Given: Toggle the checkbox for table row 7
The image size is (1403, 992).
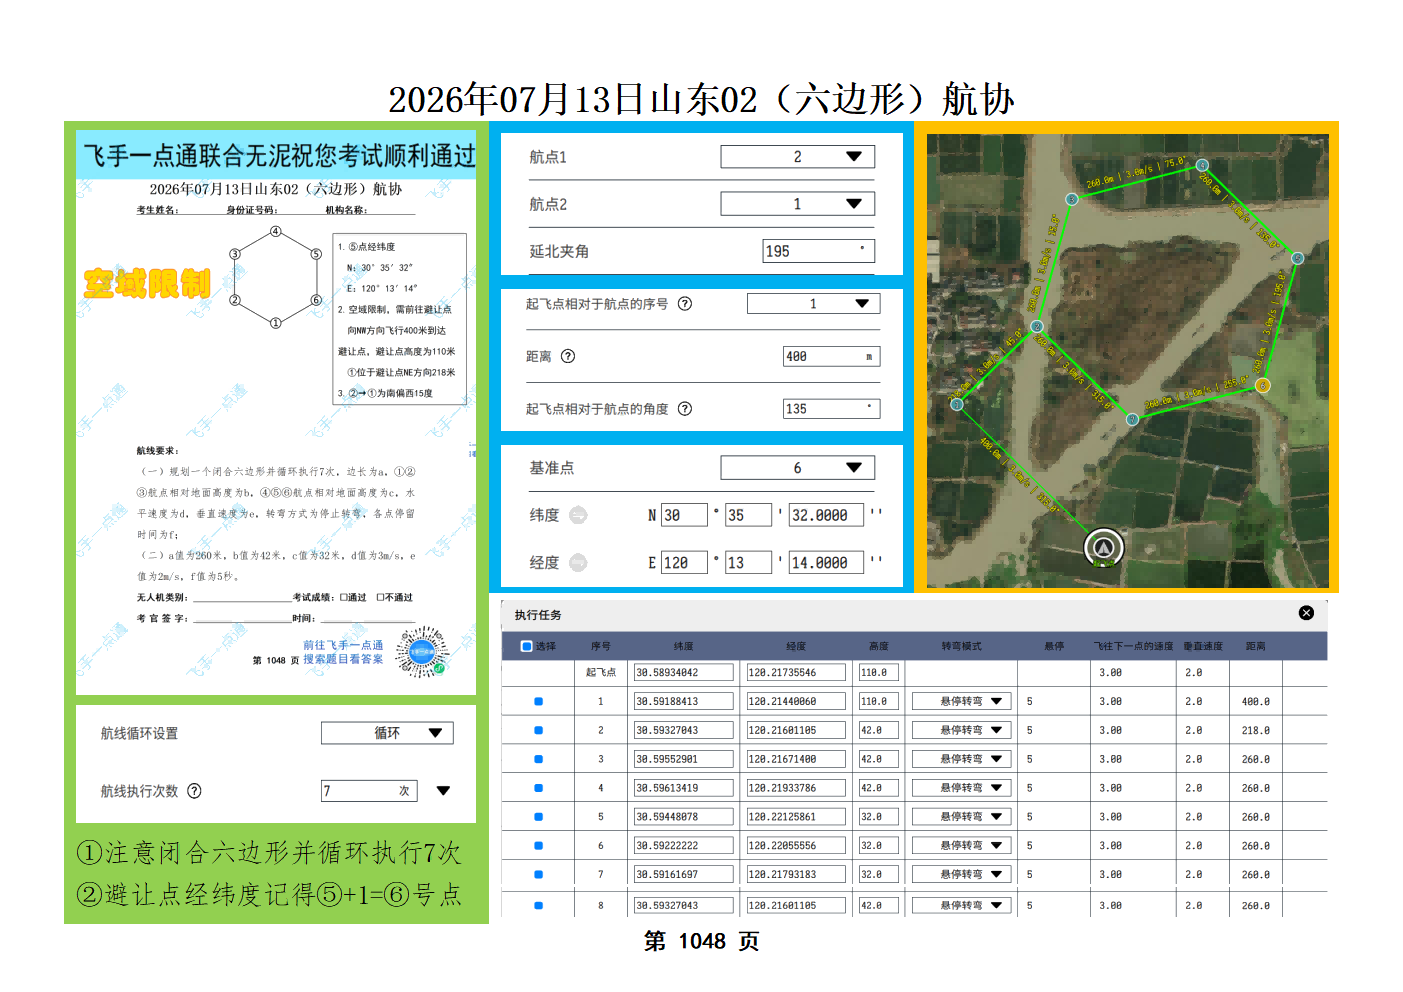Looking at the screenshot, I should [x=538, y=875].
